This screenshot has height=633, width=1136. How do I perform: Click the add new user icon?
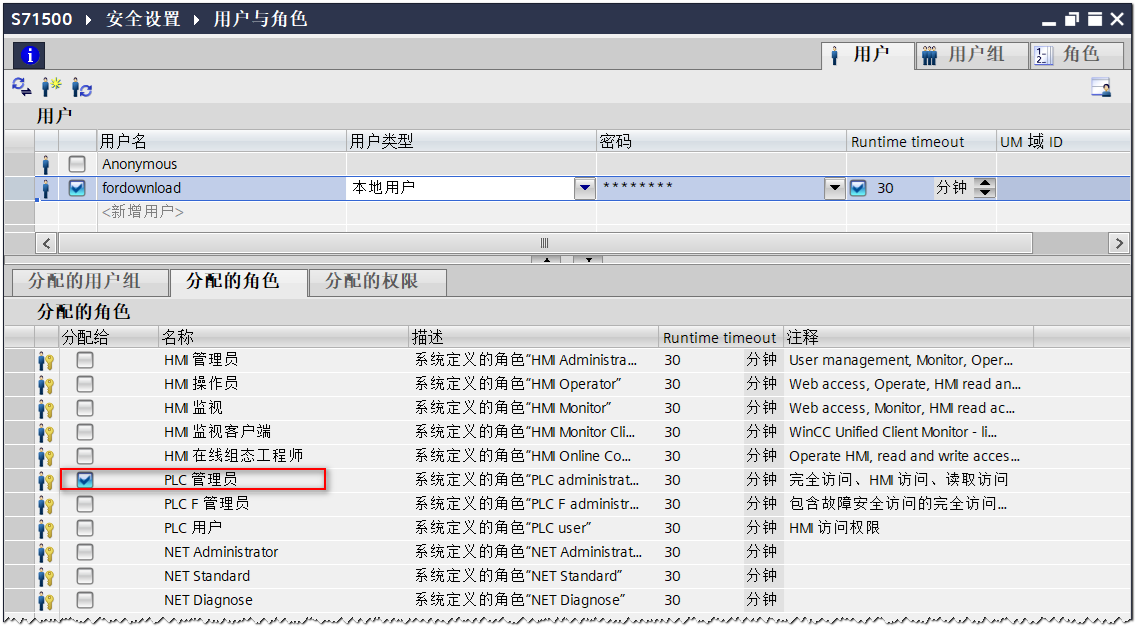click(51, 88)
